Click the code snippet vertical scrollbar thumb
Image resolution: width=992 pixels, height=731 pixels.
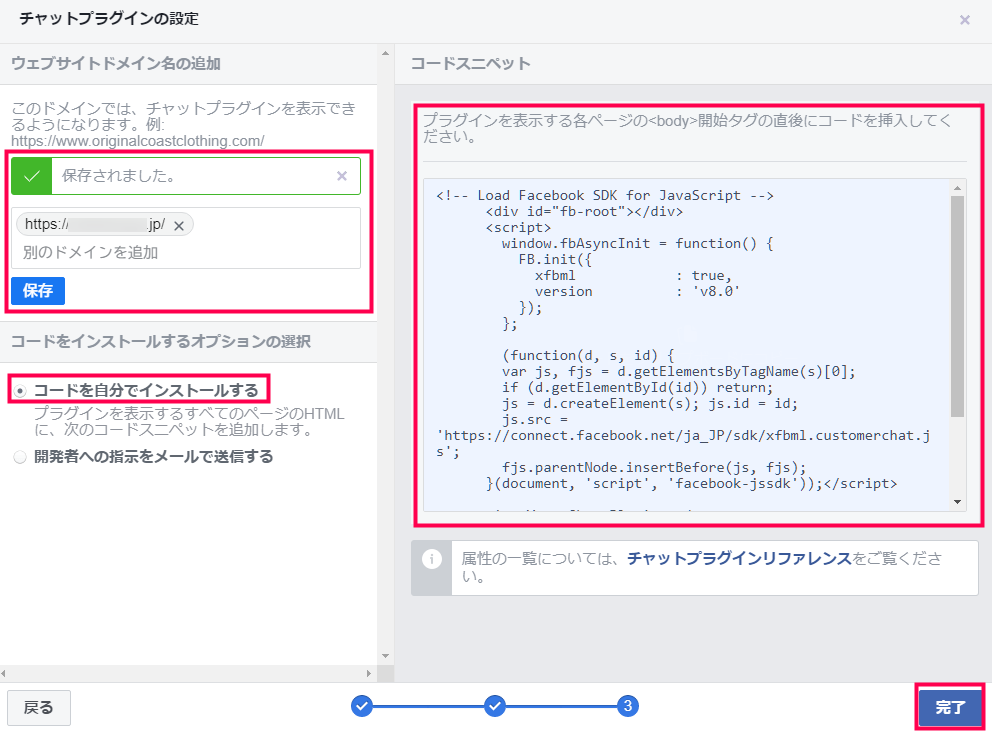(x=957, y=306)
